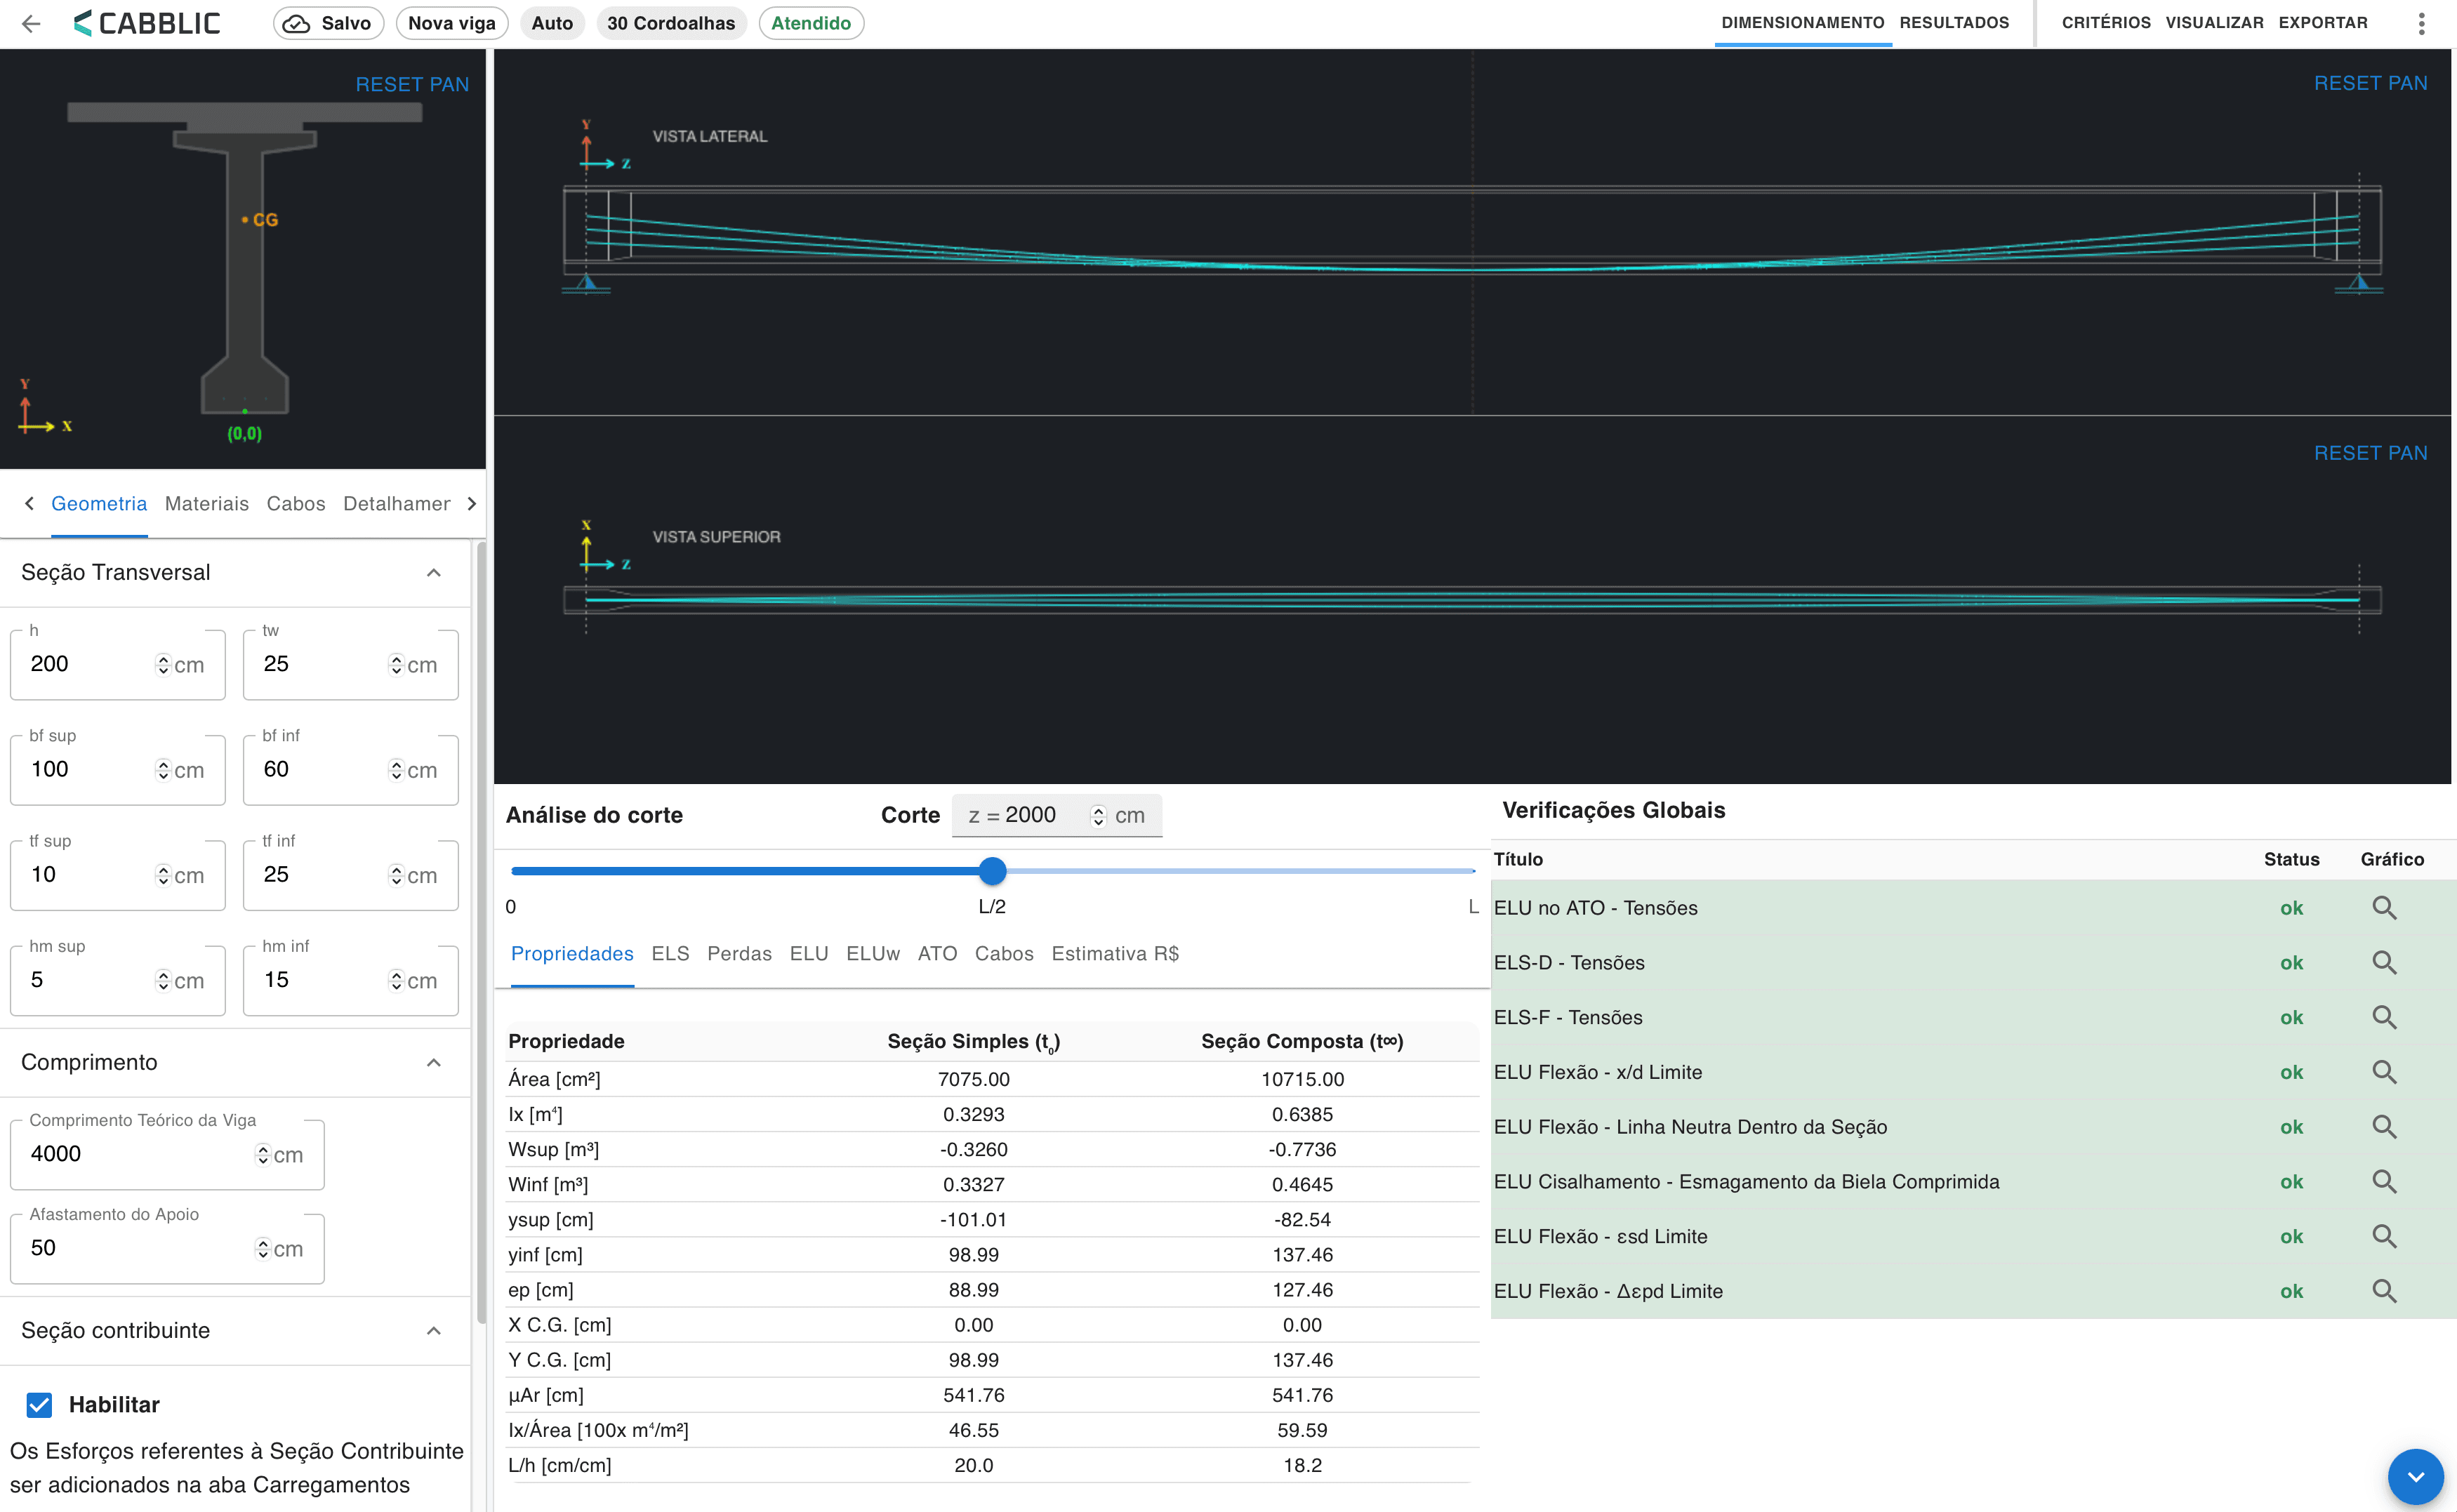2457x1512 pixels.
Task: Go to RESULTADOS in top navigation
Action: (1954, 23)
